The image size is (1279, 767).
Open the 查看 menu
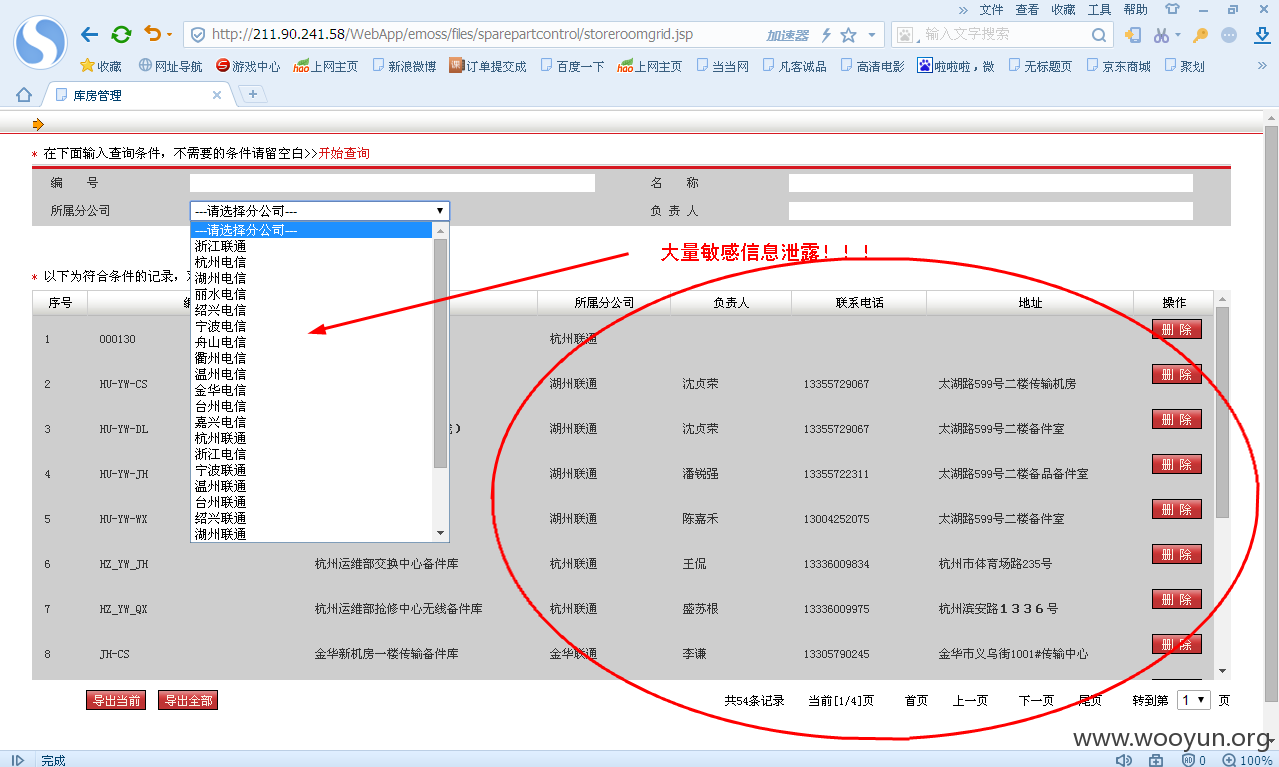pyautogui.click(x=1027, y=9)
